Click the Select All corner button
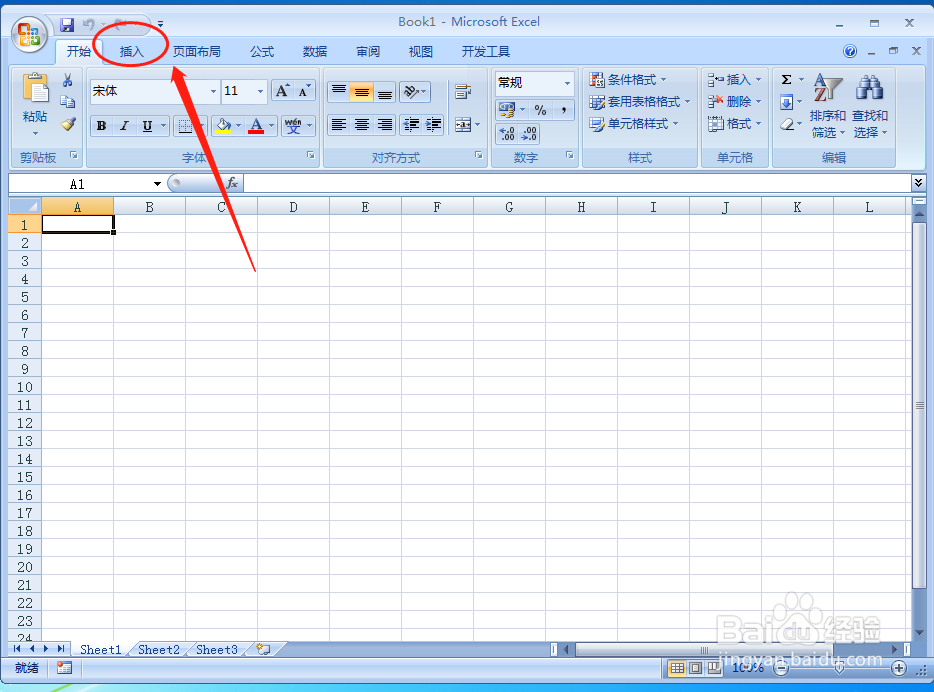The height and width of the screenshot is (692, 934). [x=25, y=207]
